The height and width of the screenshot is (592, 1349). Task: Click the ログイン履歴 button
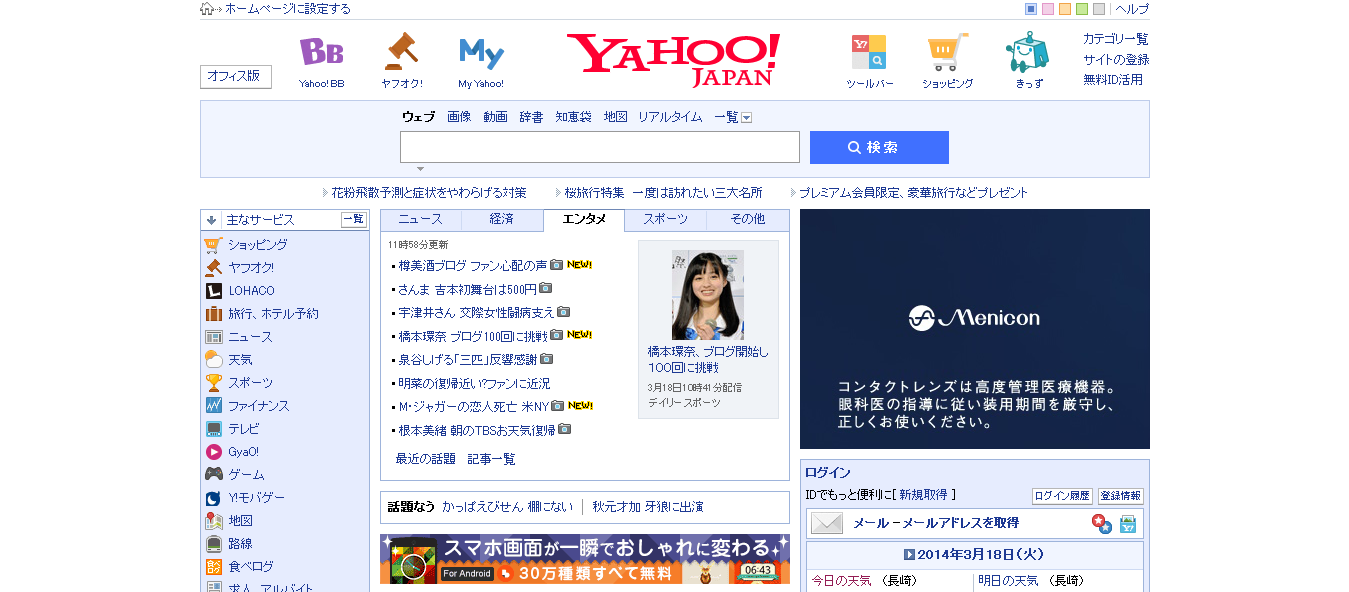click(1062, 496)
